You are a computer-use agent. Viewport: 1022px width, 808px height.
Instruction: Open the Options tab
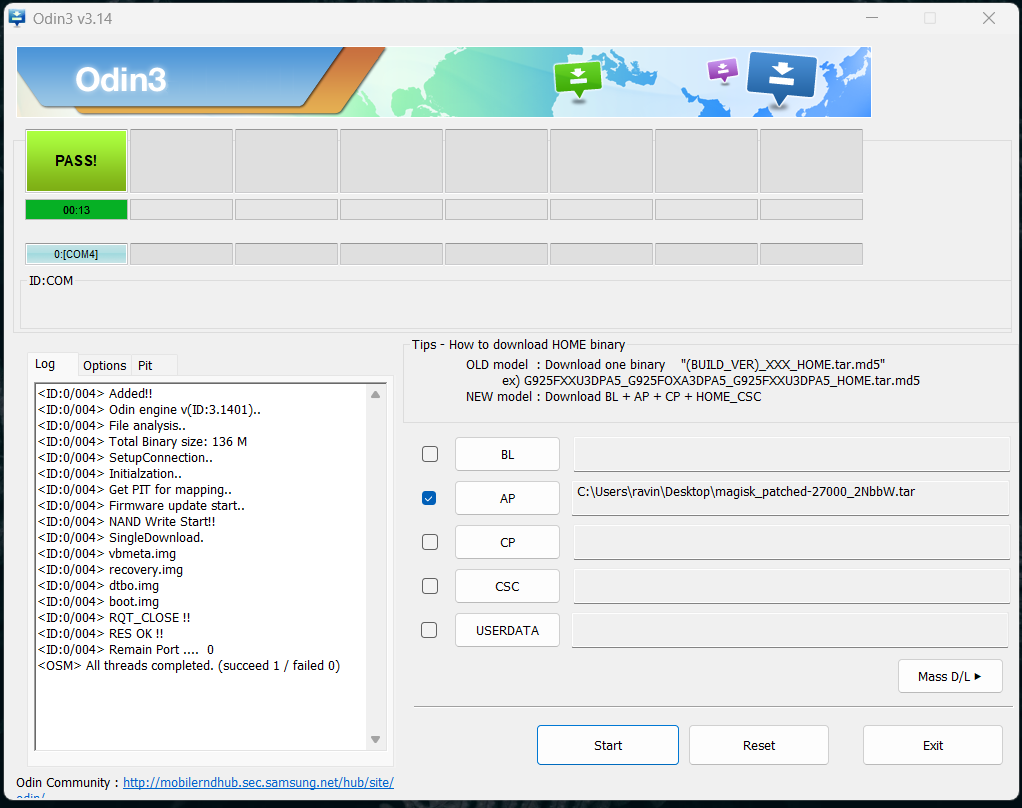click(104, 366)
